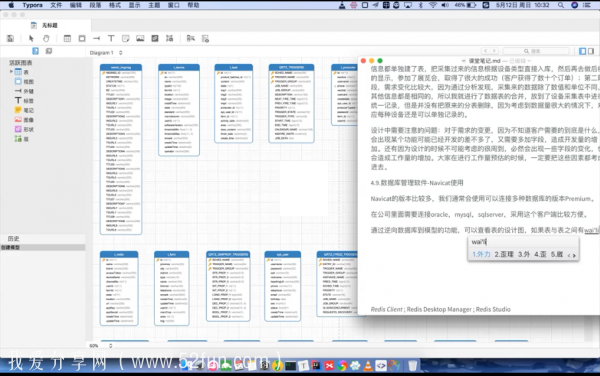Open the 格式 menu
The width and height of the screenshot is (600, 376).
pos(115,5)
